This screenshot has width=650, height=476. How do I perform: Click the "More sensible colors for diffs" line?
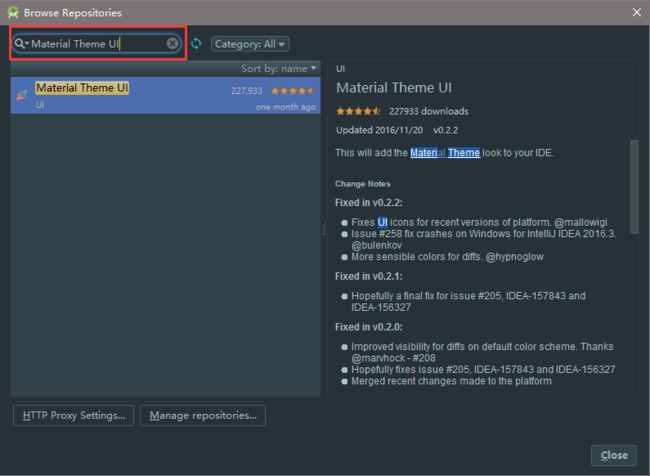[447, 257]
